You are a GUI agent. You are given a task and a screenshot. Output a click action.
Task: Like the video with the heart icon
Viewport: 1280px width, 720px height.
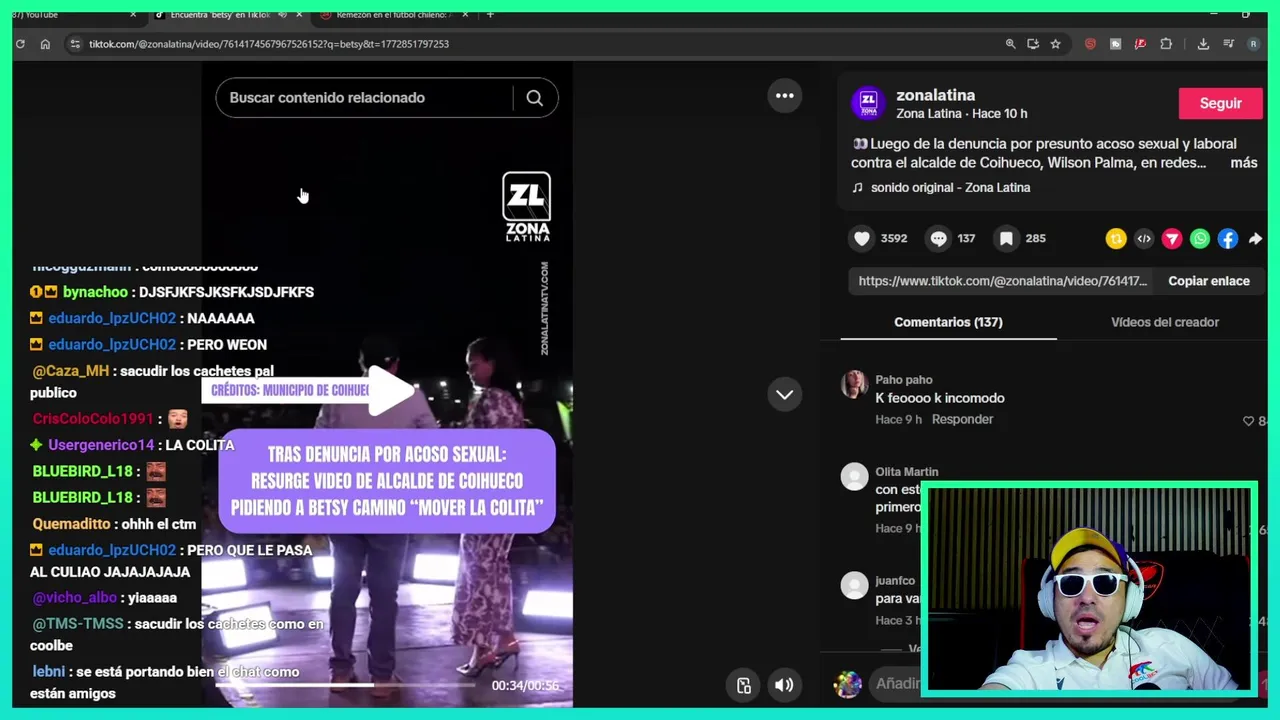coord(862,238)
